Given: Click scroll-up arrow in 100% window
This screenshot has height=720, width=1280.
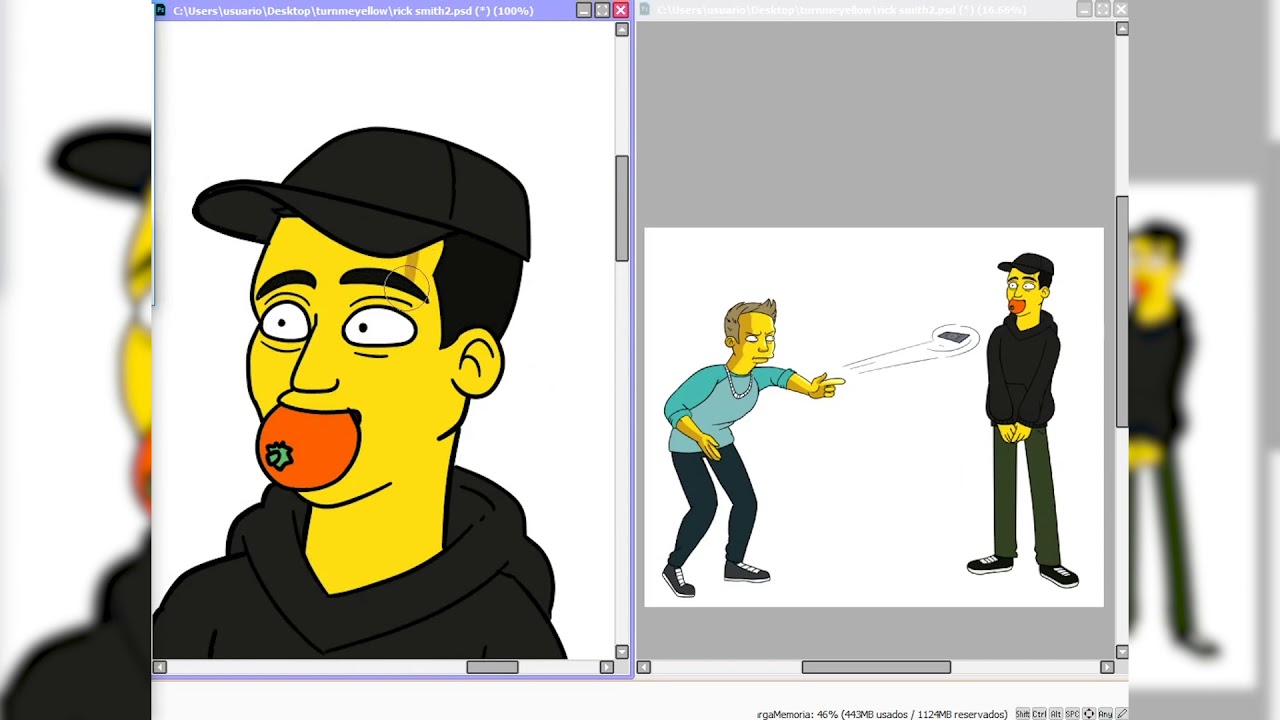Looking at the screenshot, I should click(x=622, y=30).
